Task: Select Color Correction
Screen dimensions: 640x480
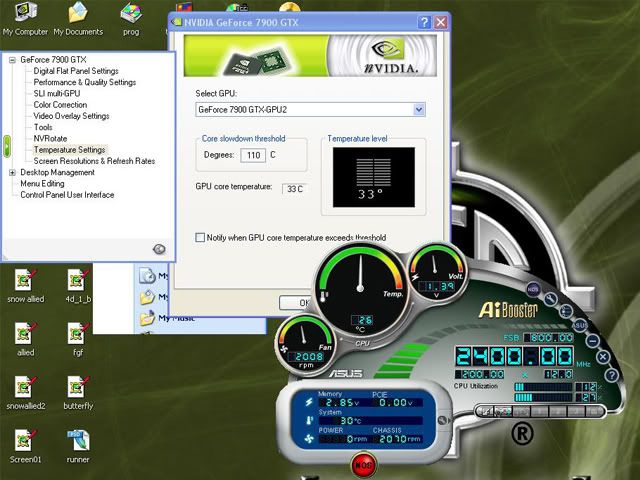Action: click(x=60, y=105)
